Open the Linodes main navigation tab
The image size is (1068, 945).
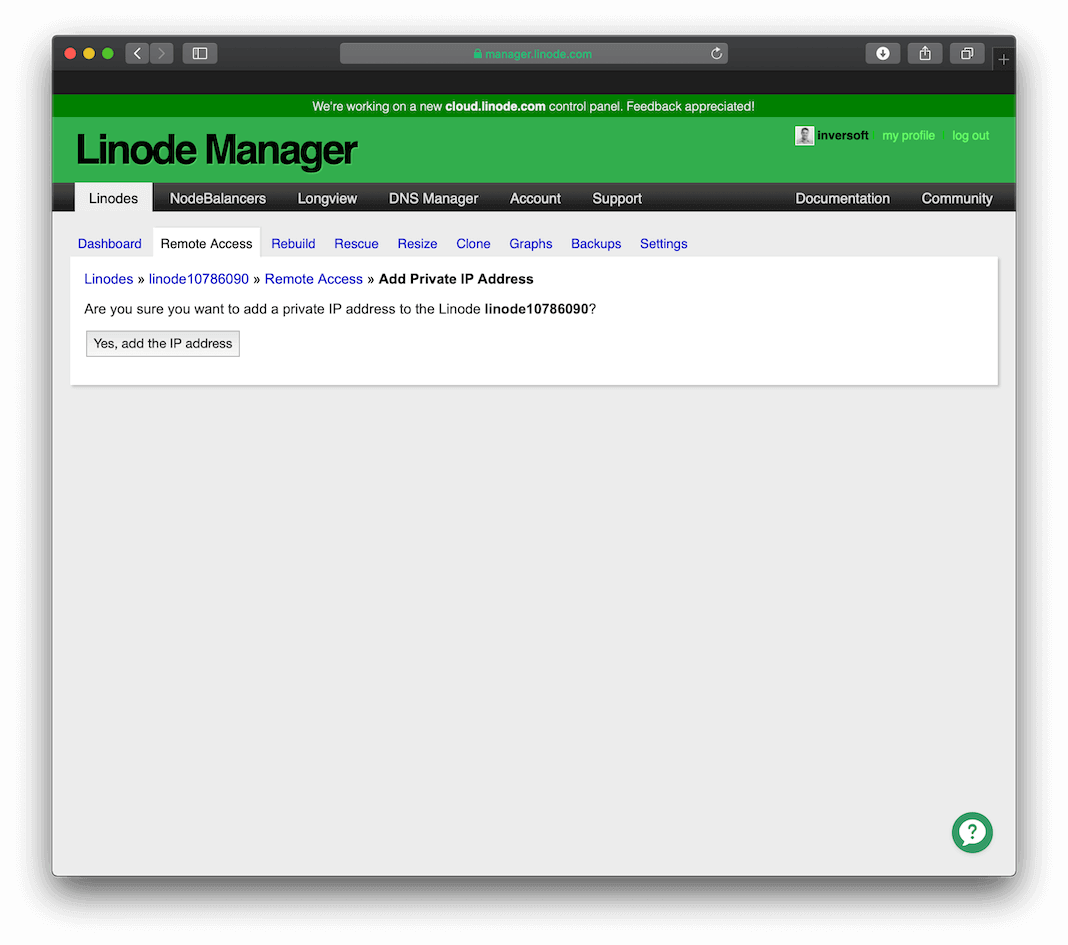point(113,198)
